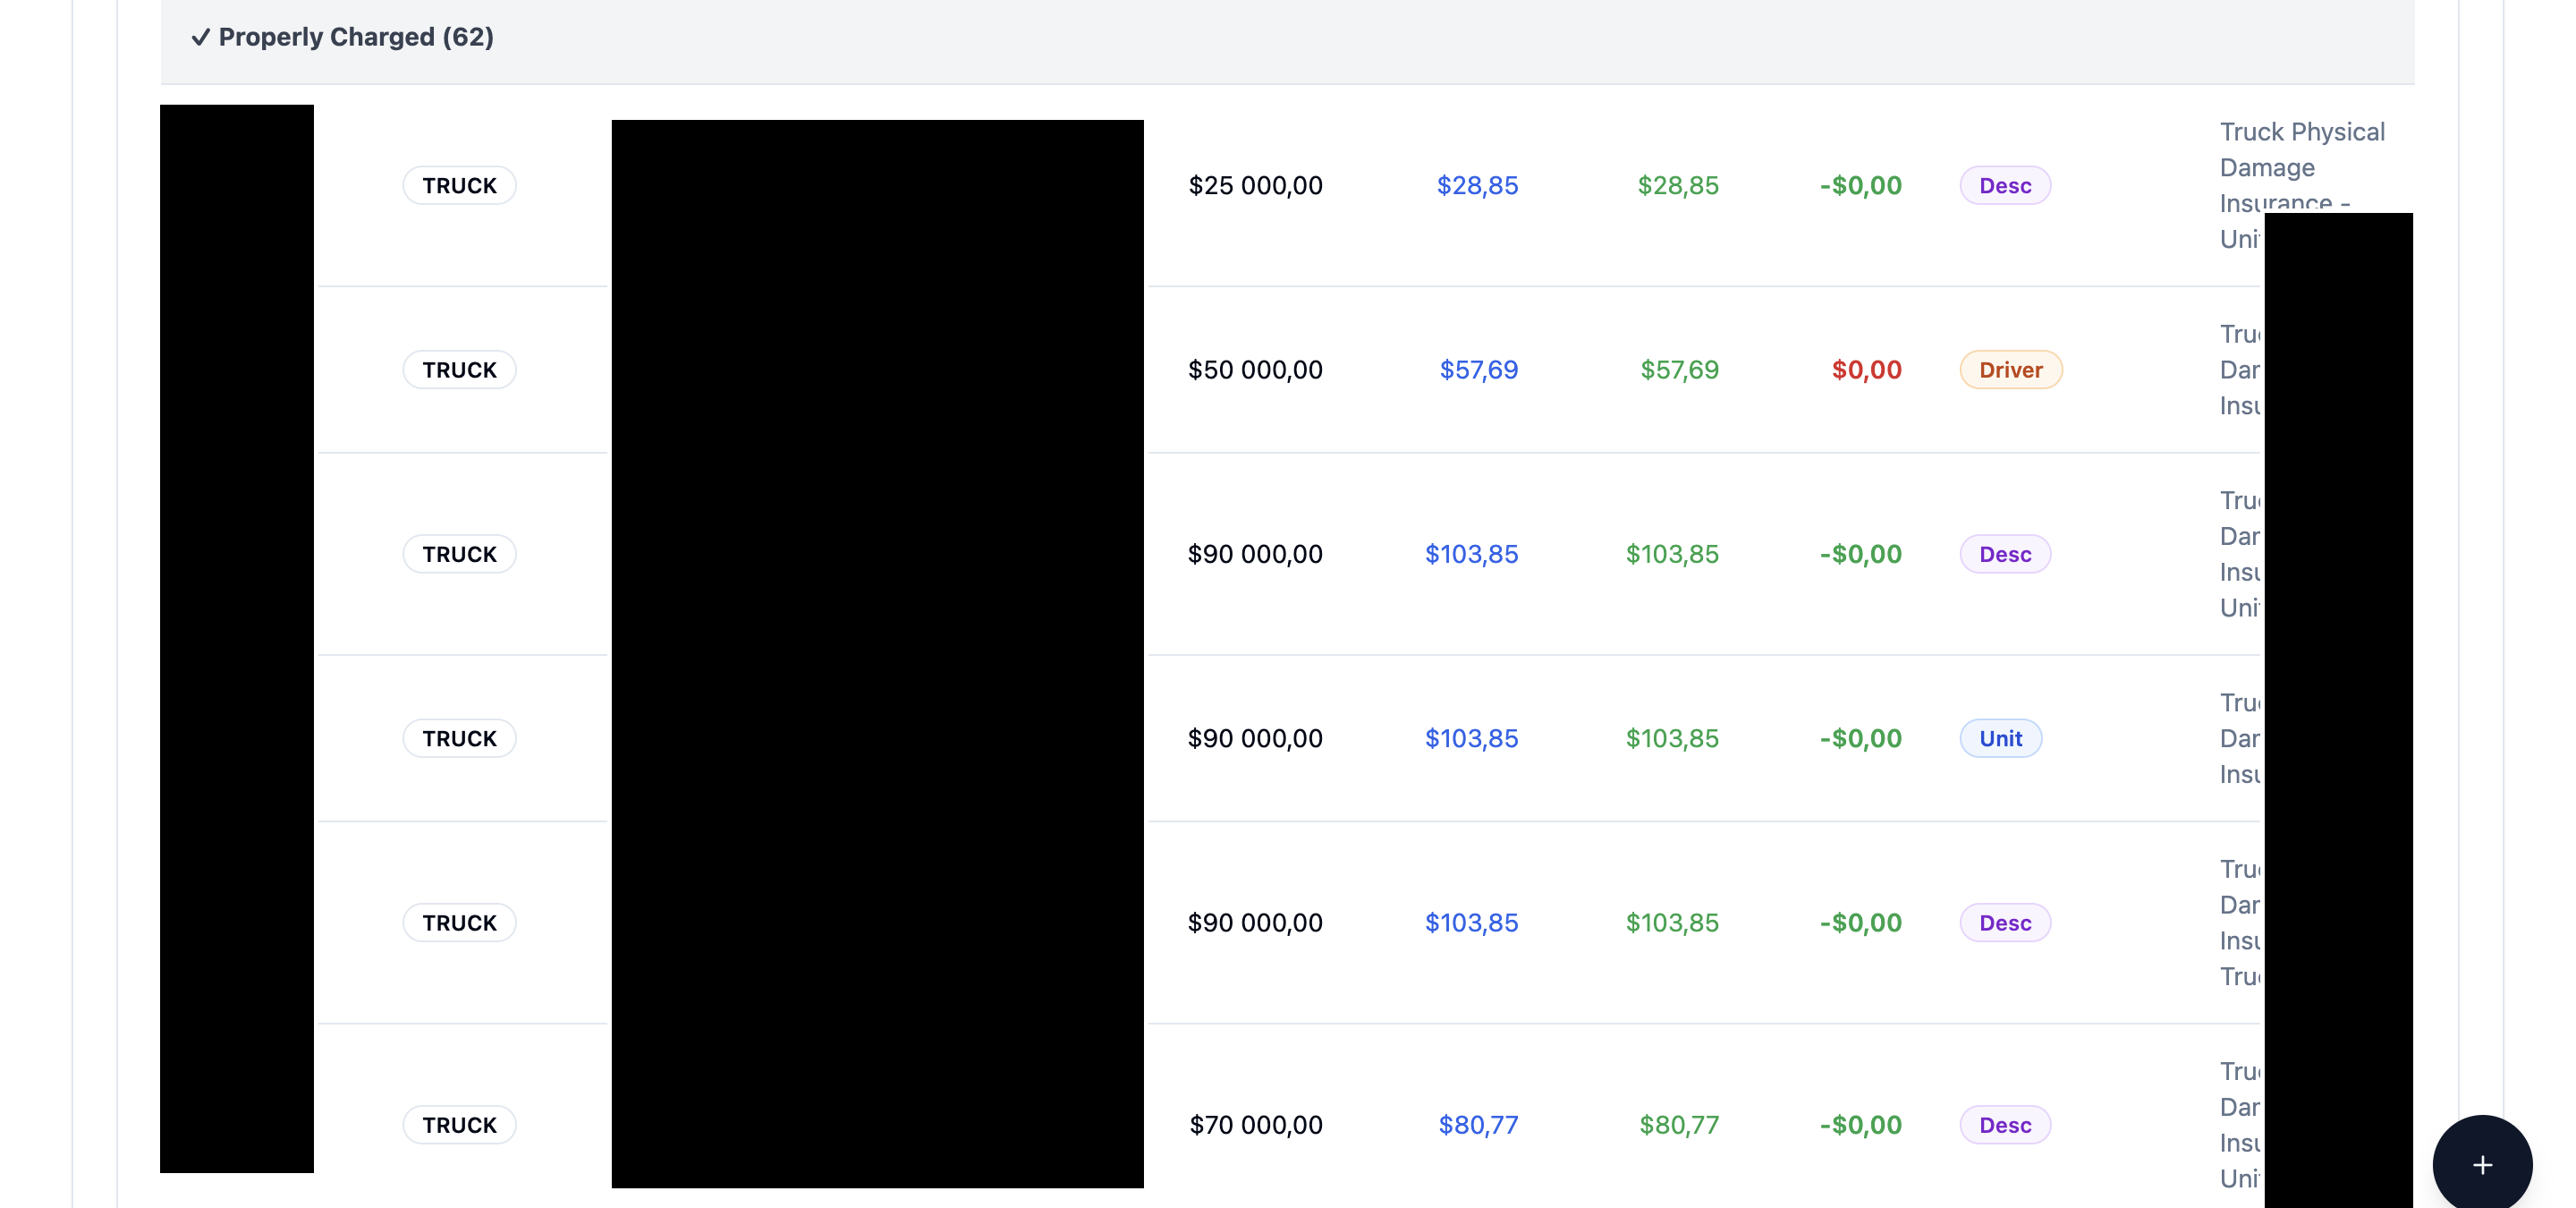Select TRUCK tag in the $25 000,00 row
The height and width of the screenshot is (1208, 2576).
coord(459,185)
